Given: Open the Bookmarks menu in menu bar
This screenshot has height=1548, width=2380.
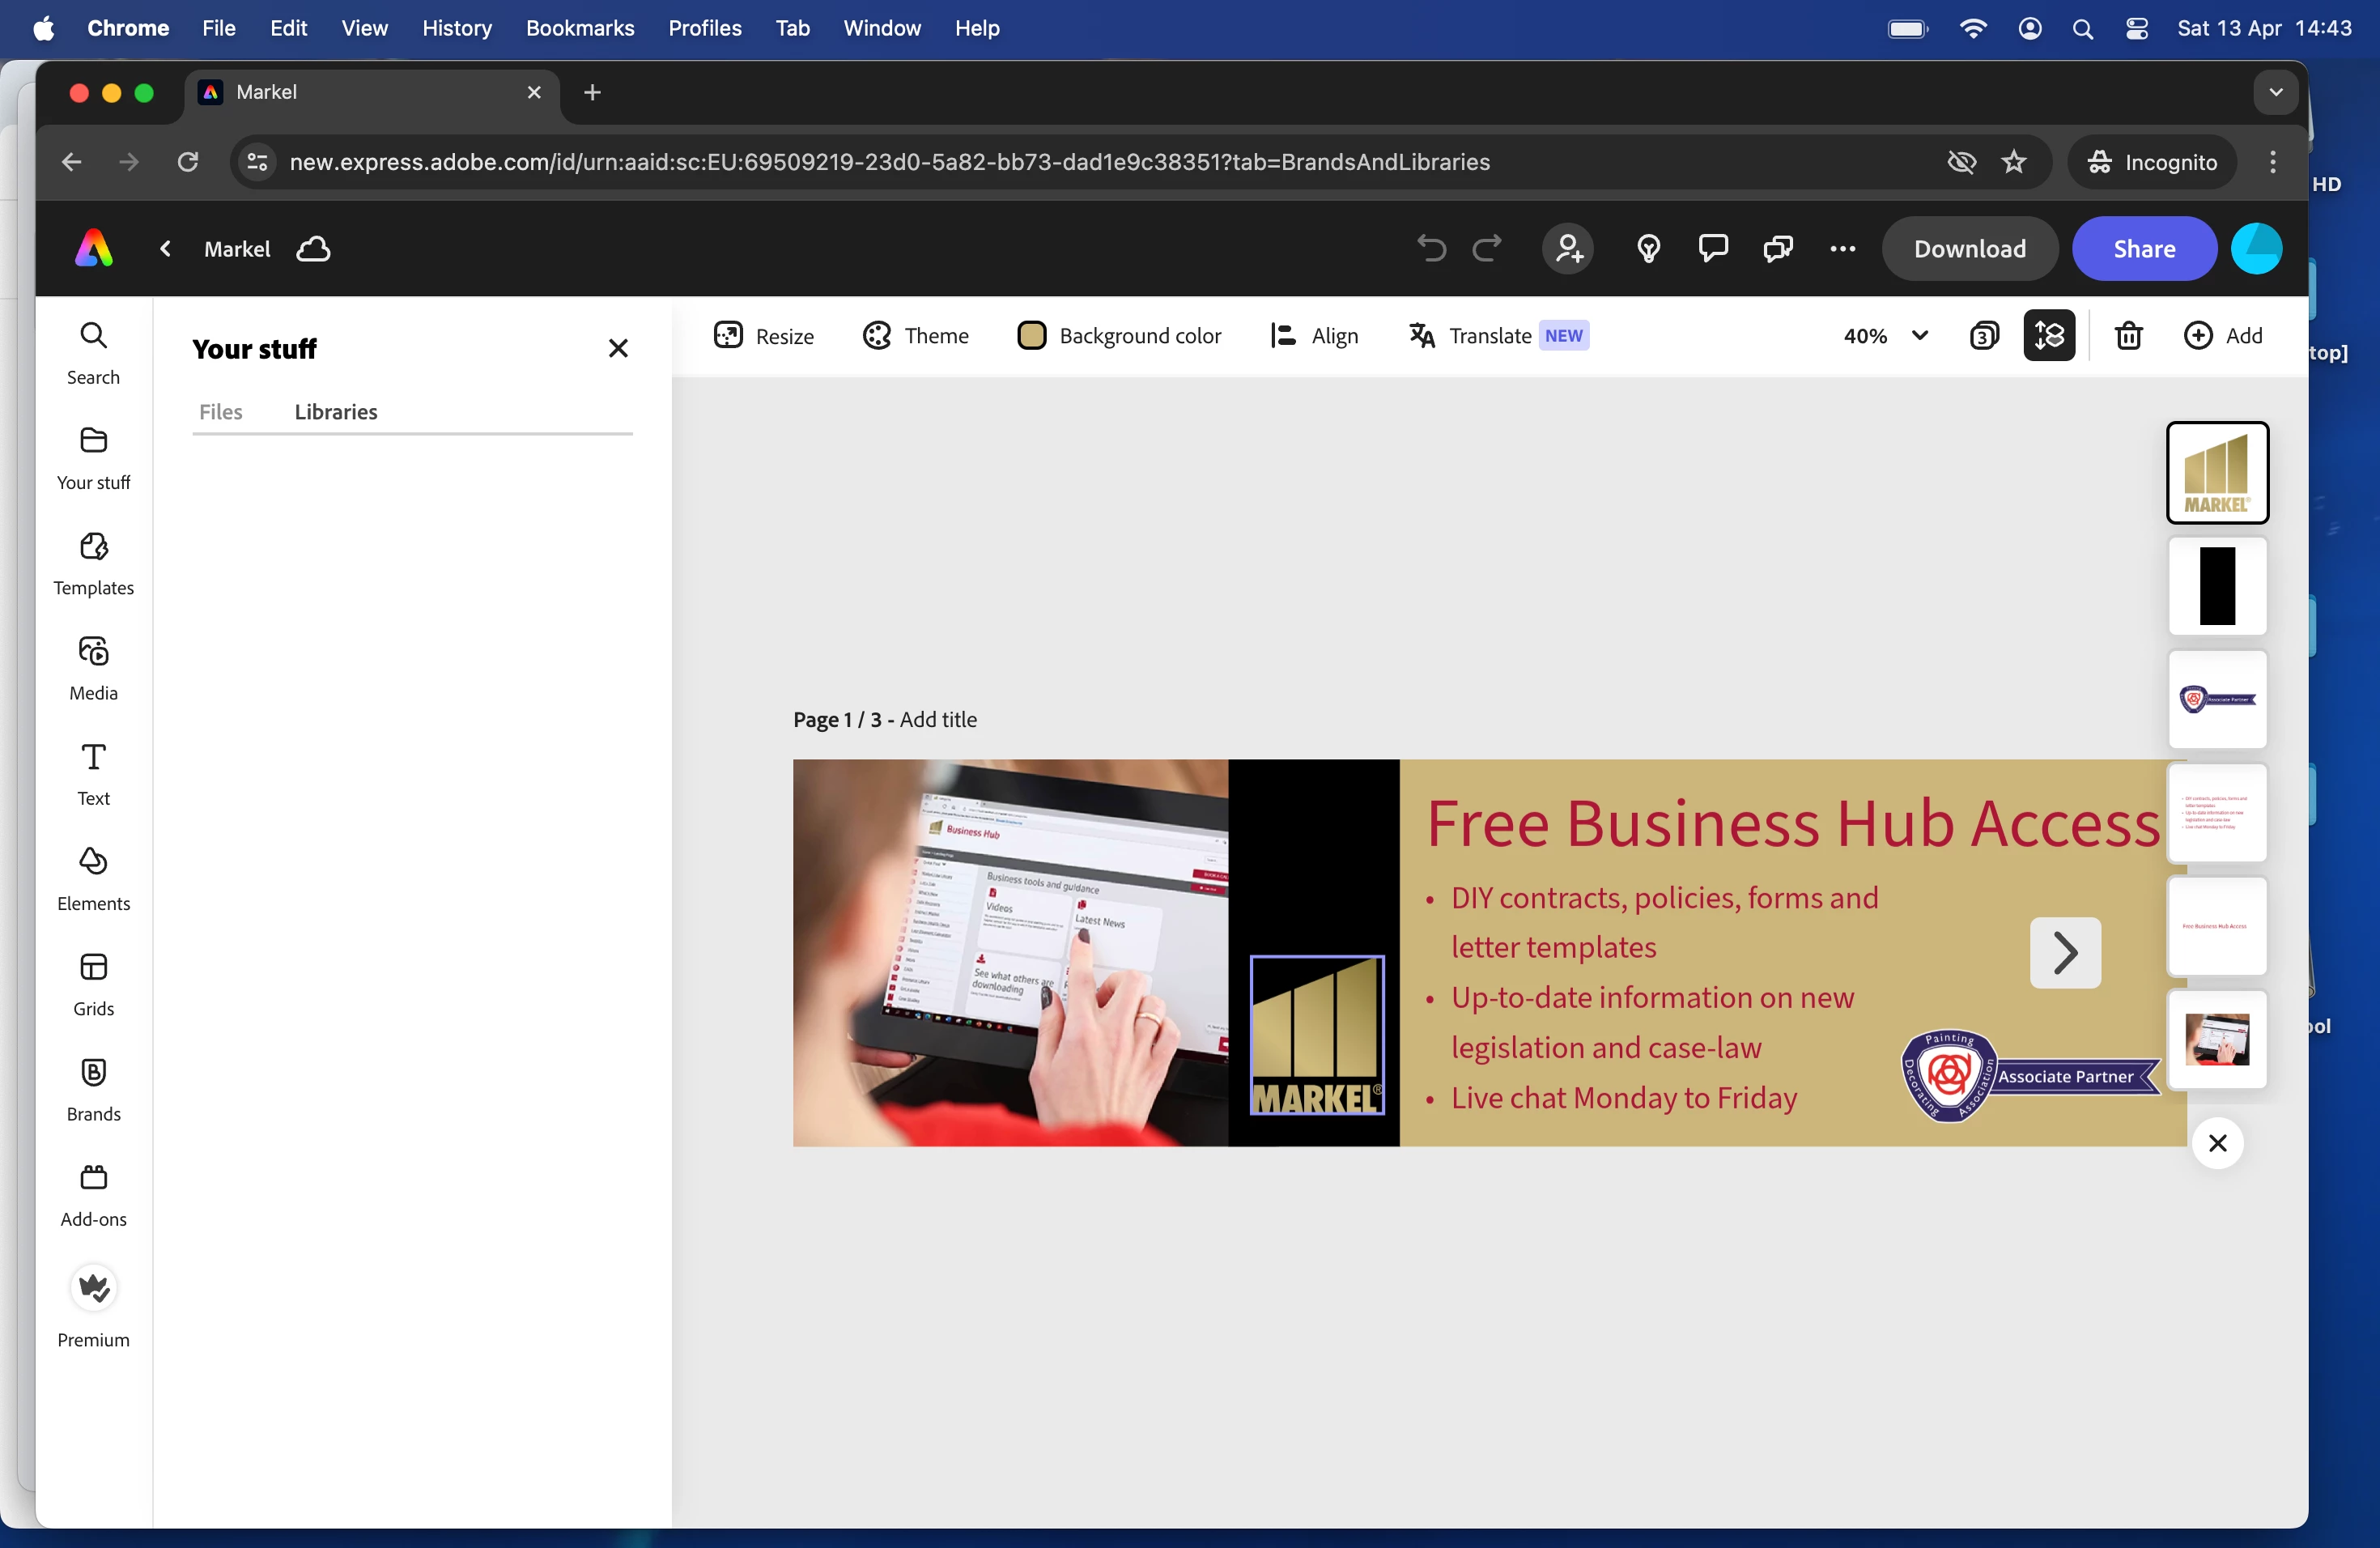Looking at the screenshot, I should coord(580,28).
